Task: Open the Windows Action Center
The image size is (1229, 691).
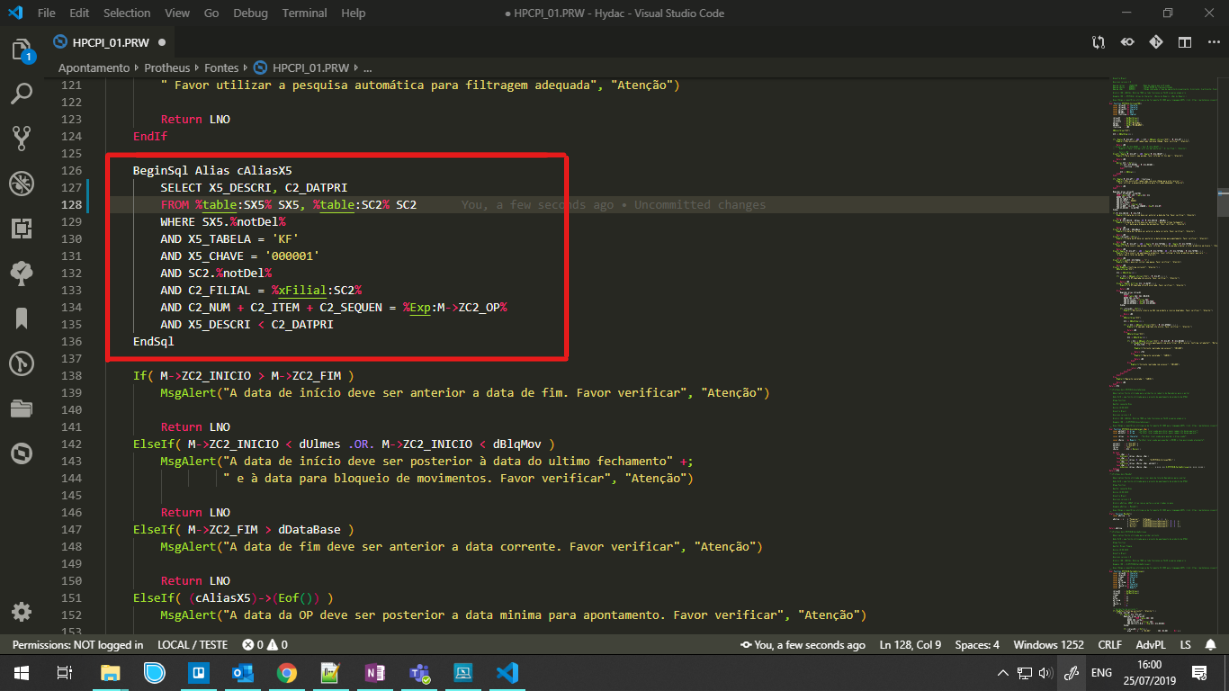Action: tap(1199, 673)
